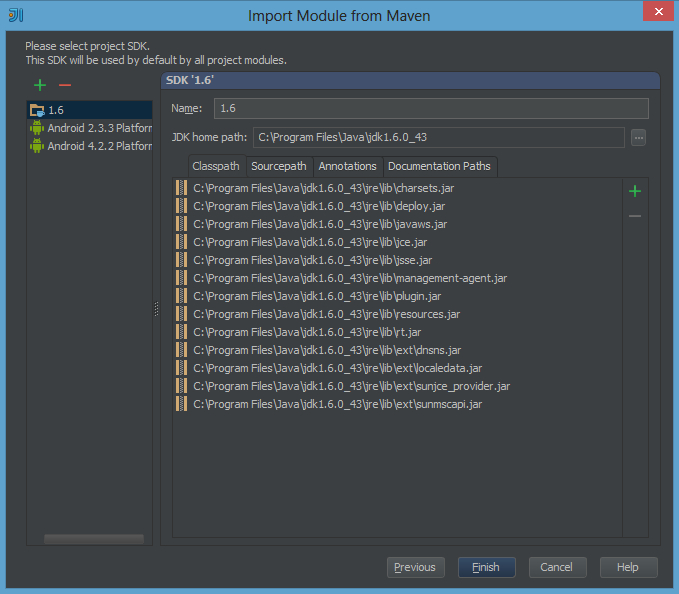
Task: Click the jar icon next to jce.jar
Action: pos(181,242)
